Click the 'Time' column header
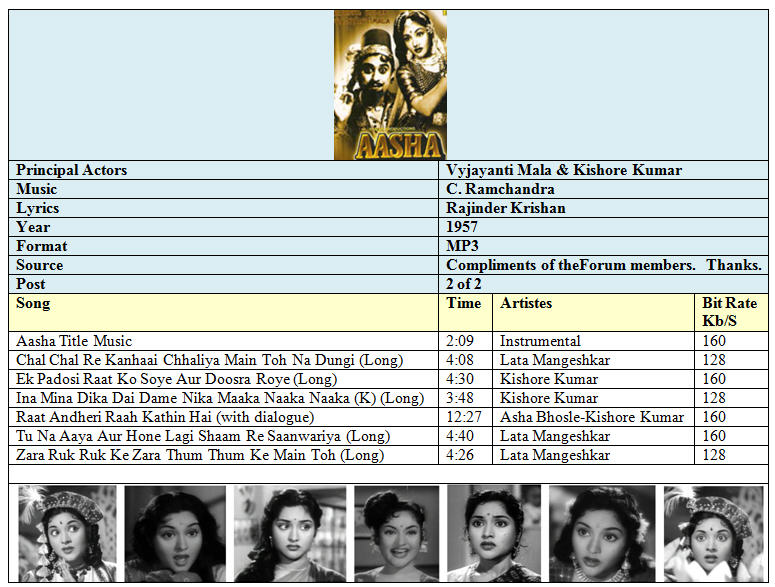775x587 pixels. point(464,303)
